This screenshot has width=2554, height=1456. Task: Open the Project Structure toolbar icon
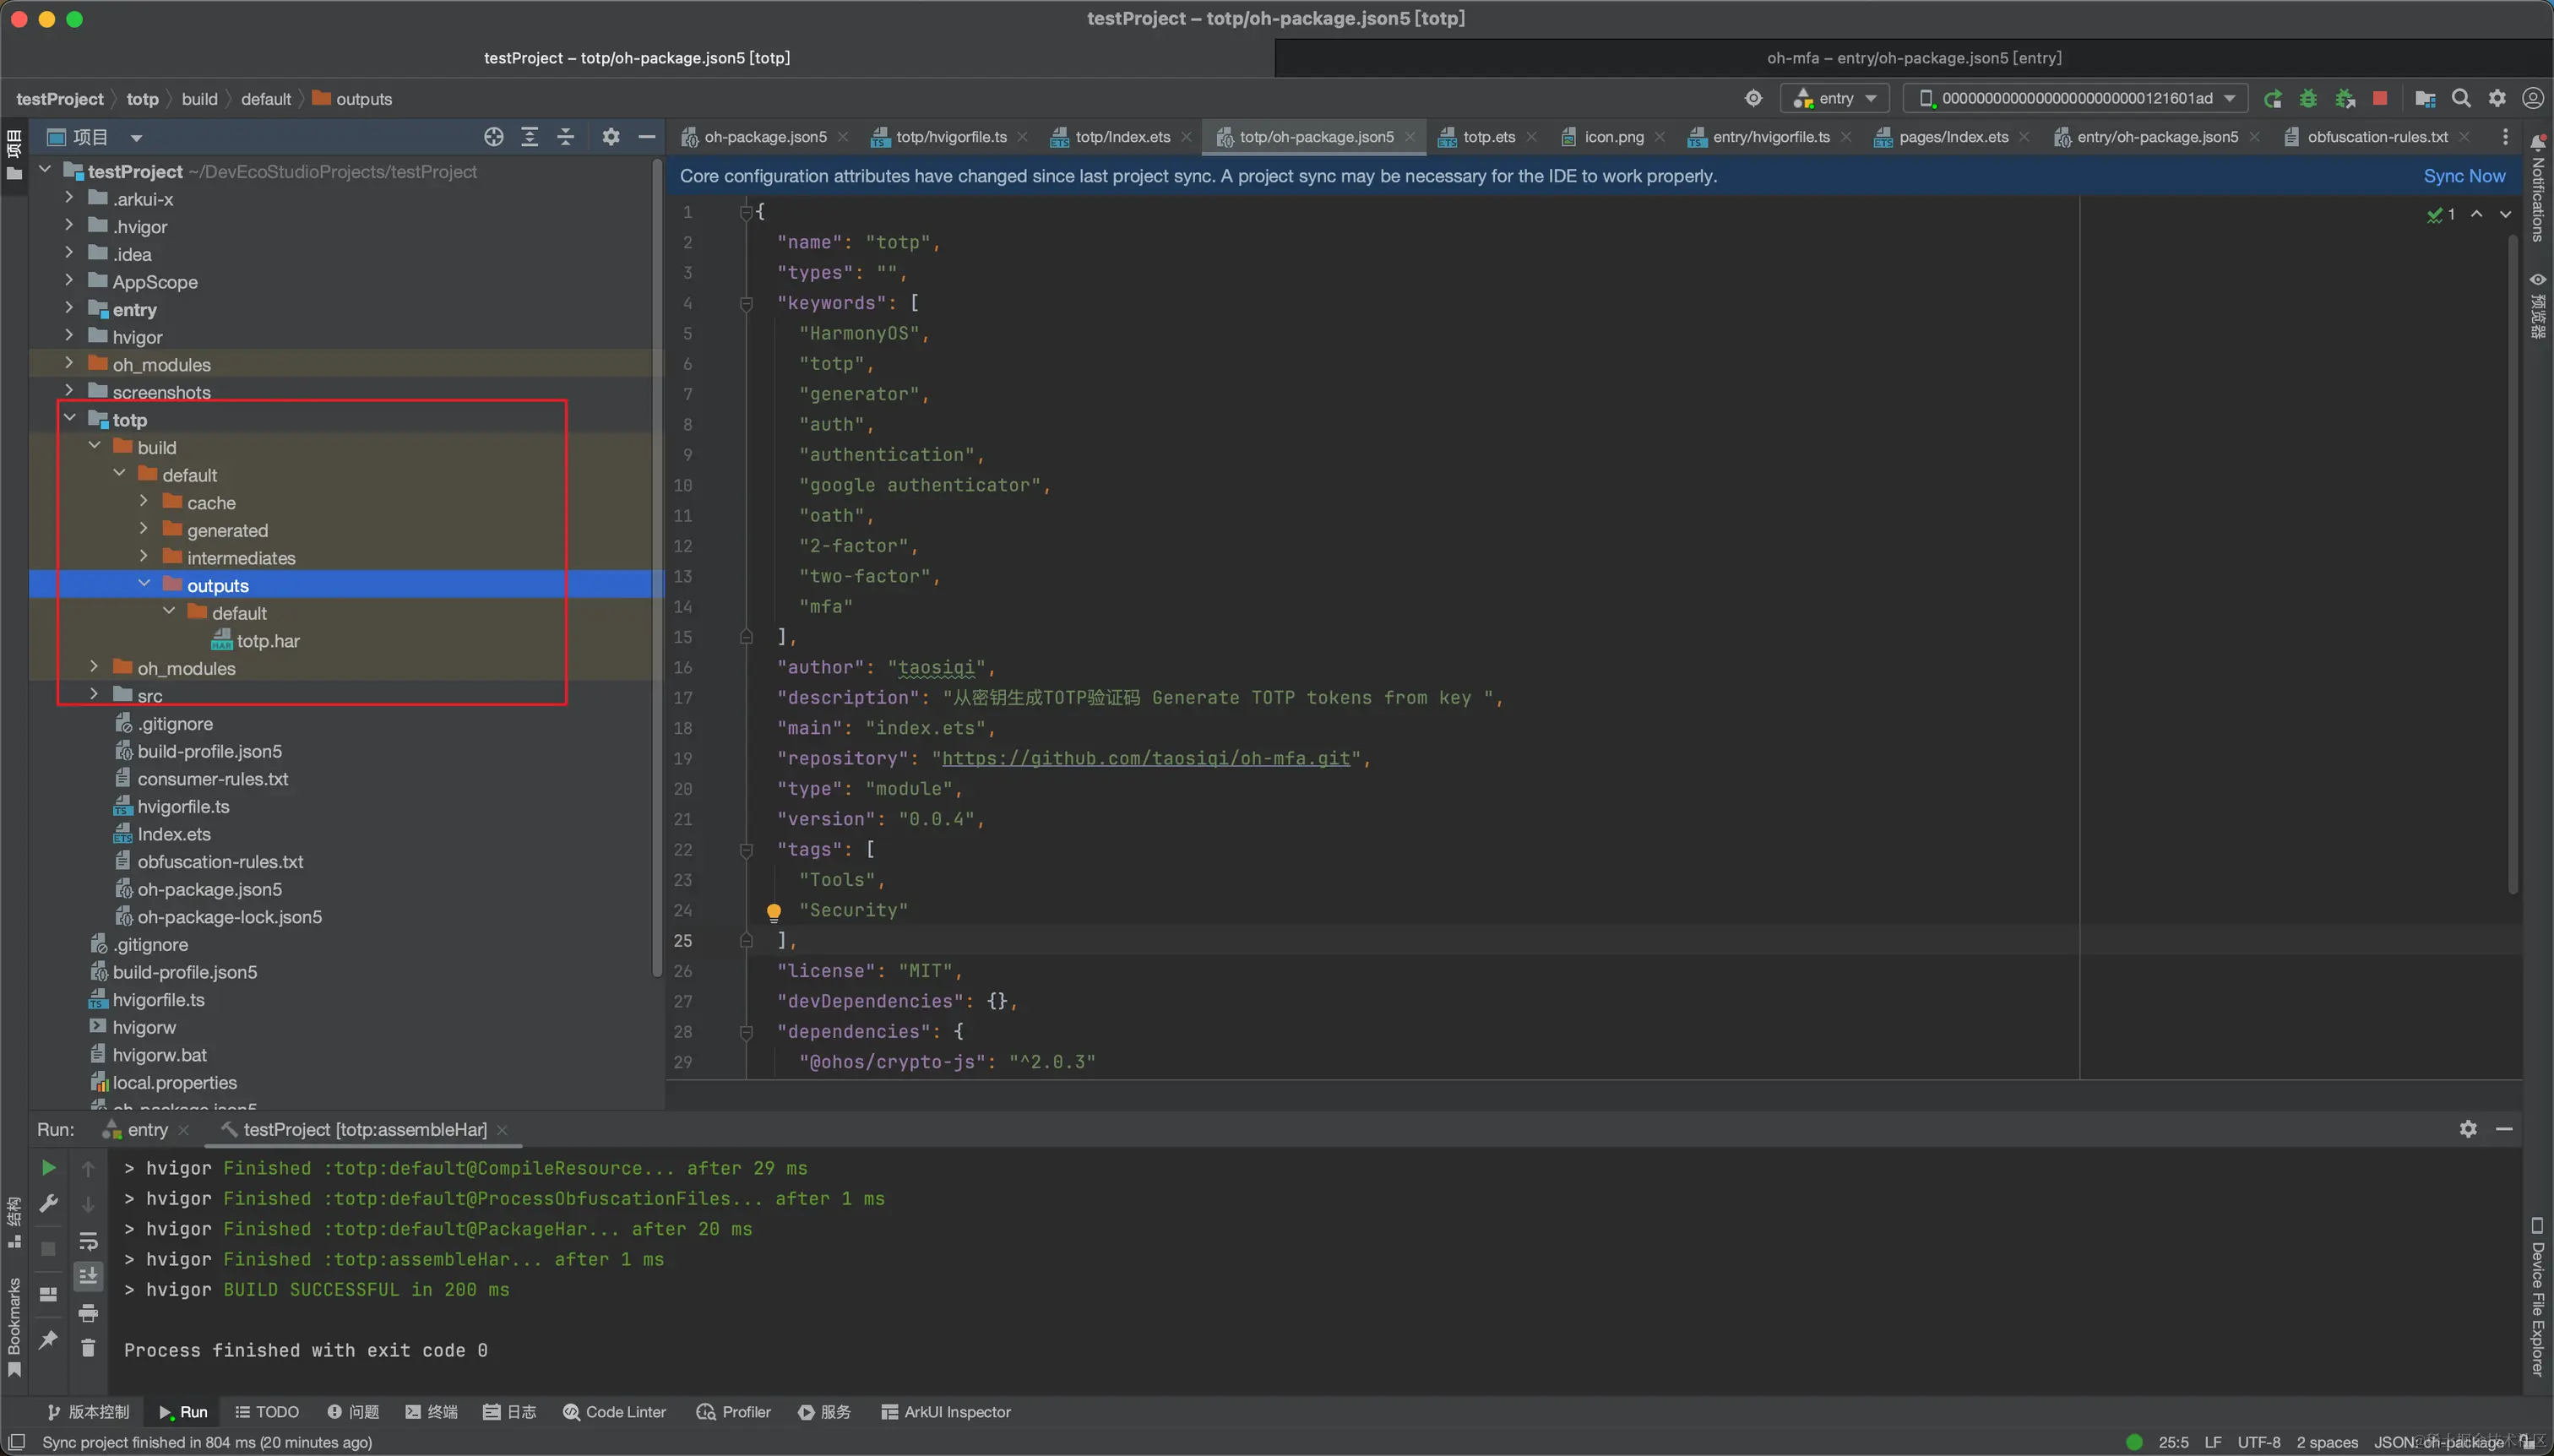[x=2425, y=98]
